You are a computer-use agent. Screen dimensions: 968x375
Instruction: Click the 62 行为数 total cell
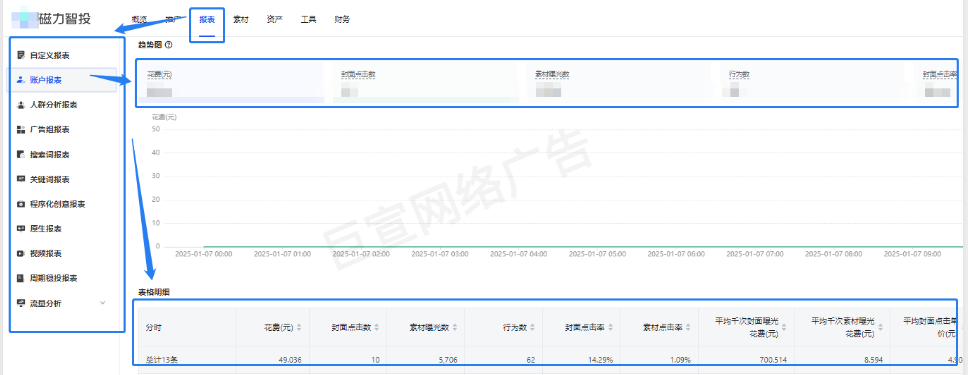[531, 359]
